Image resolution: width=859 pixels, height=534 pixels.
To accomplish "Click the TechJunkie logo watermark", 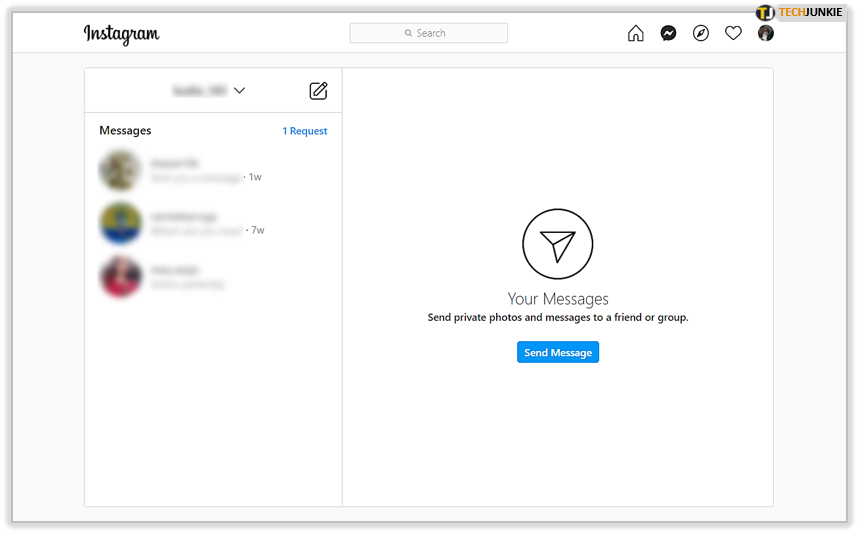I will pos(799,12).
